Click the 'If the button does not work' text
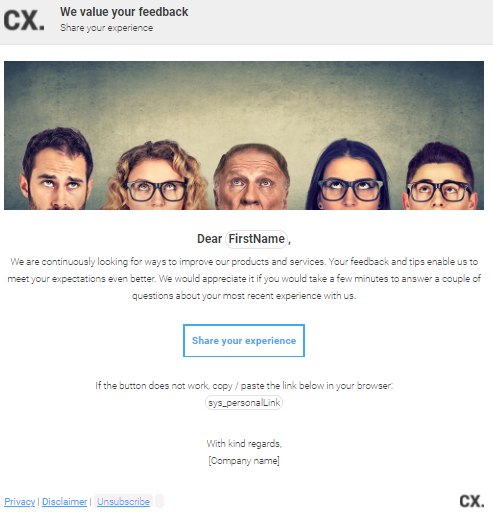 pos(244,386)
